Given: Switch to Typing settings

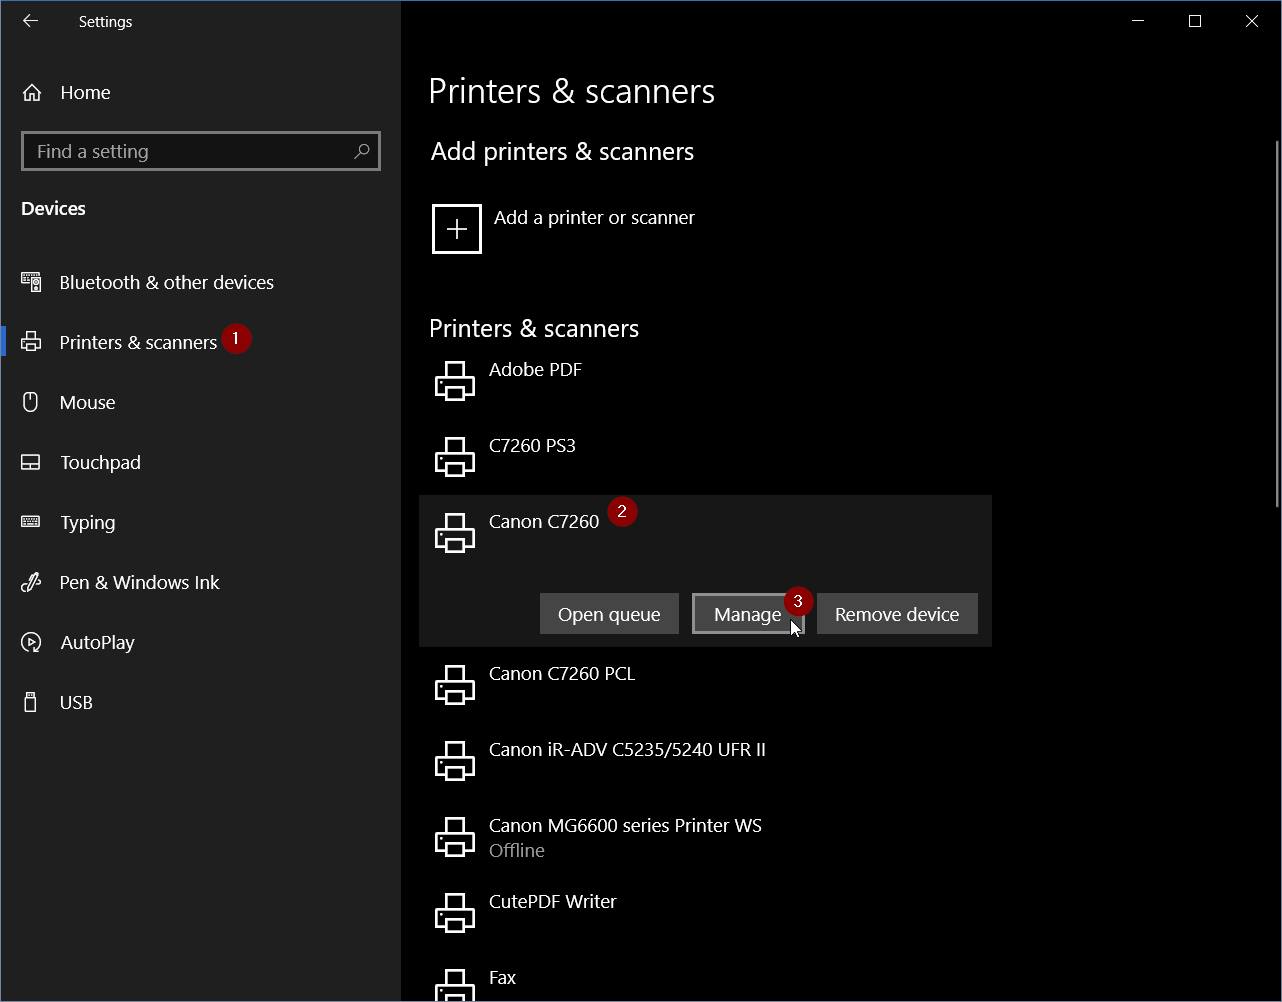Looking at the screenshot, I should point(88,522).
